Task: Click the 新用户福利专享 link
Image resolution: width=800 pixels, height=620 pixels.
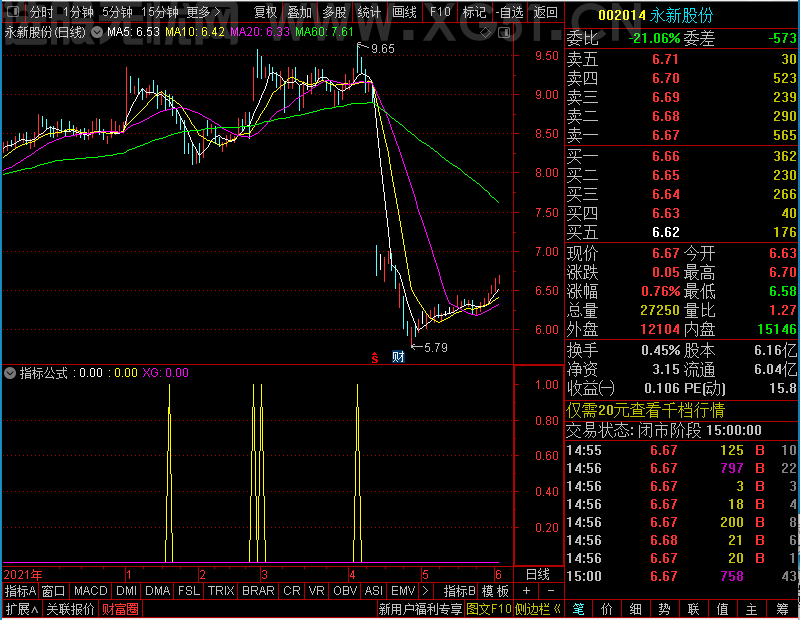Action: (420, 609)
